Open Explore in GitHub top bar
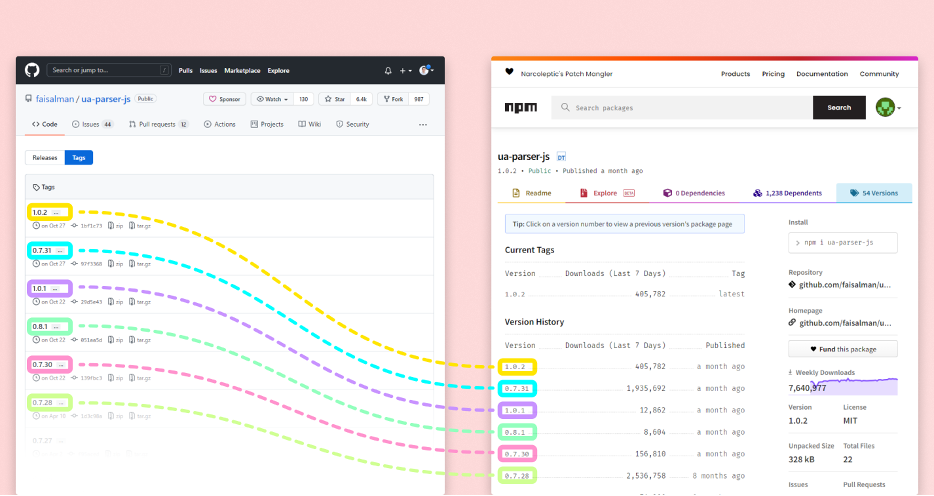Image resolution: width=934 pixels, height=496 pixels. coord(278,70)
